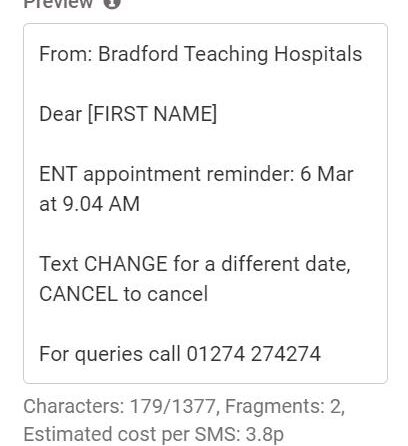Image resolution: width=408 pixels, height=446 pixels.
Task: Click 'for a different date' text
Action: click(262, 264)
